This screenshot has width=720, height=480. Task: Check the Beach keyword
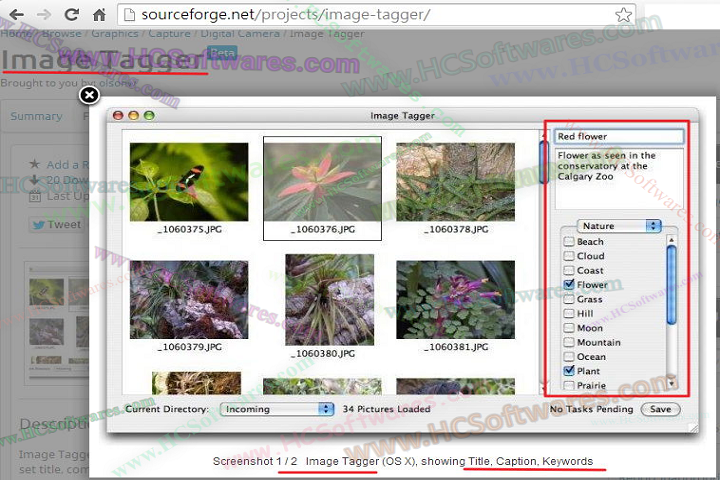[x=569, y=242]
